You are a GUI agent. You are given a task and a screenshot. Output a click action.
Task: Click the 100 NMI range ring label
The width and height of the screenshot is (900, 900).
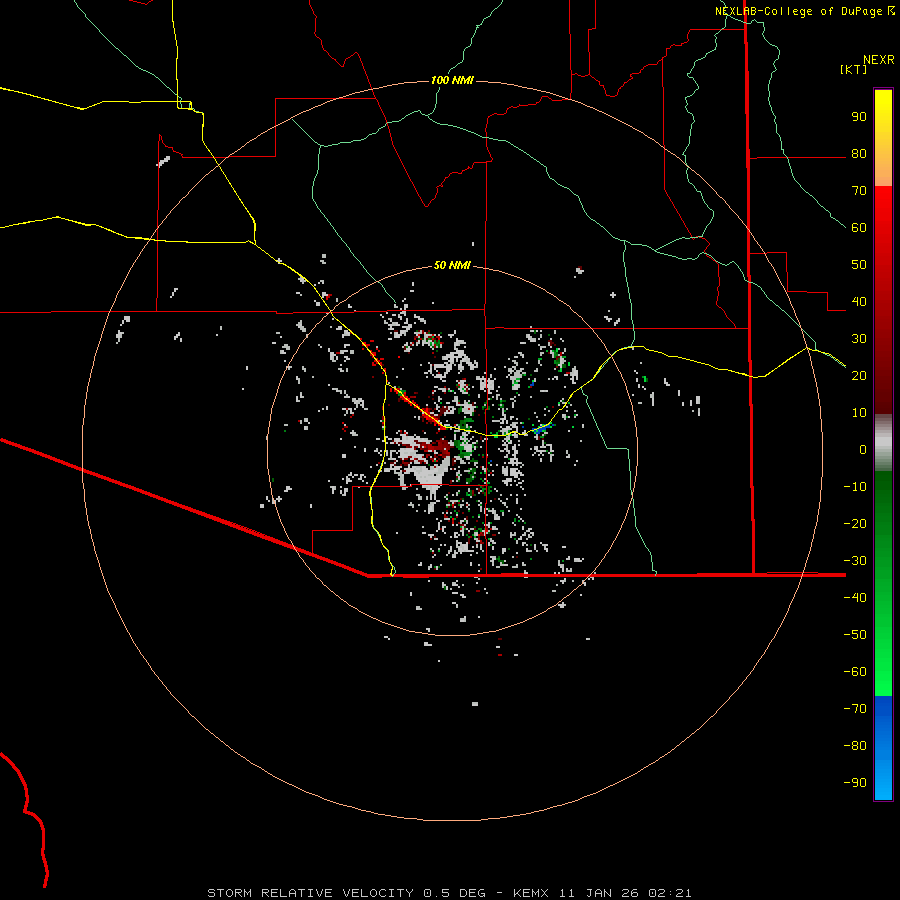point(452,80)
